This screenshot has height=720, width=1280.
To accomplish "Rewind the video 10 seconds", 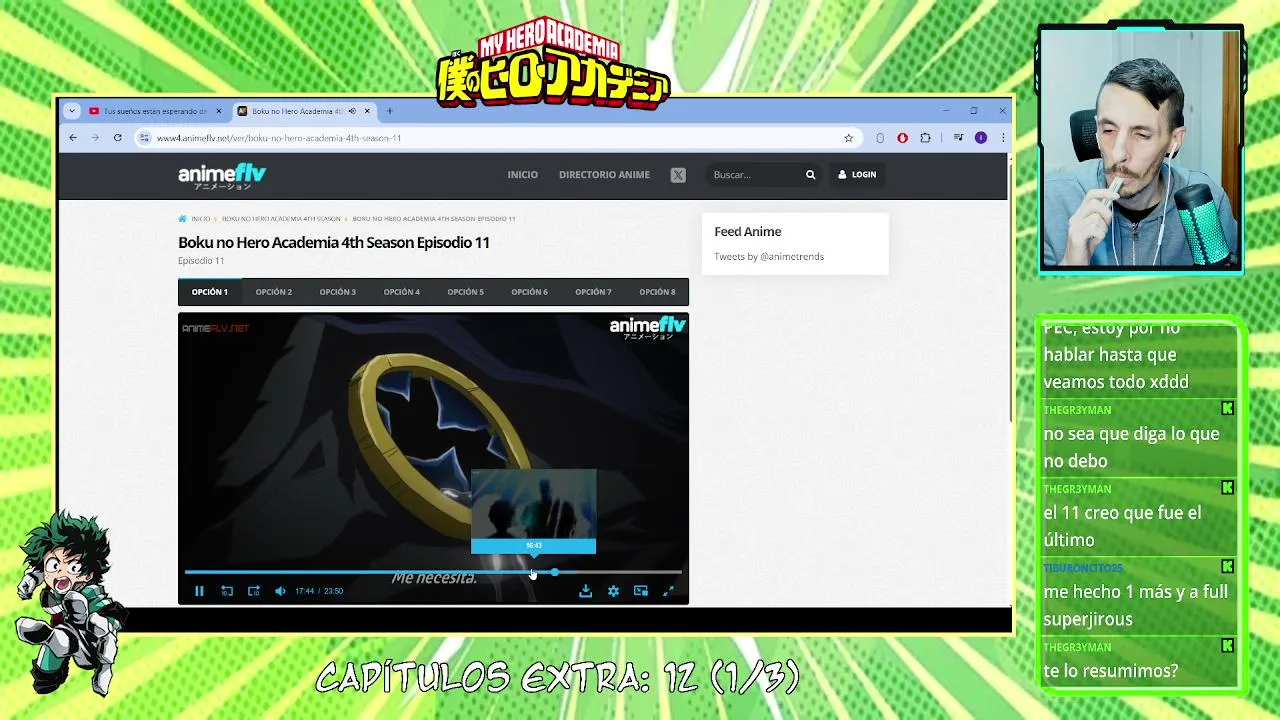I will point(227,591).
